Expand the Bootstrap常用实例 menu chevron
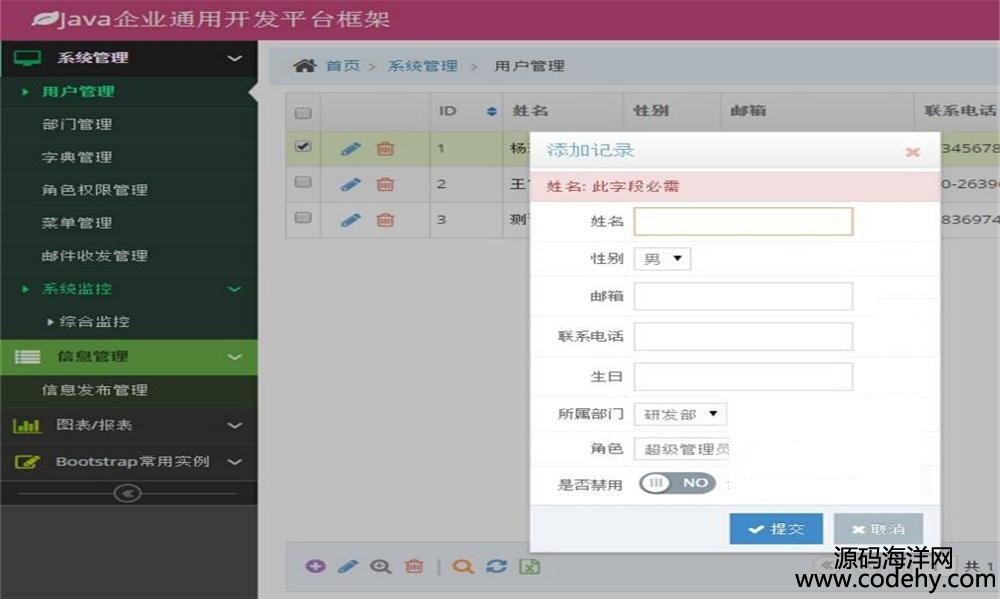Viewport: 1000px width, 599px height. pos(235,461)
